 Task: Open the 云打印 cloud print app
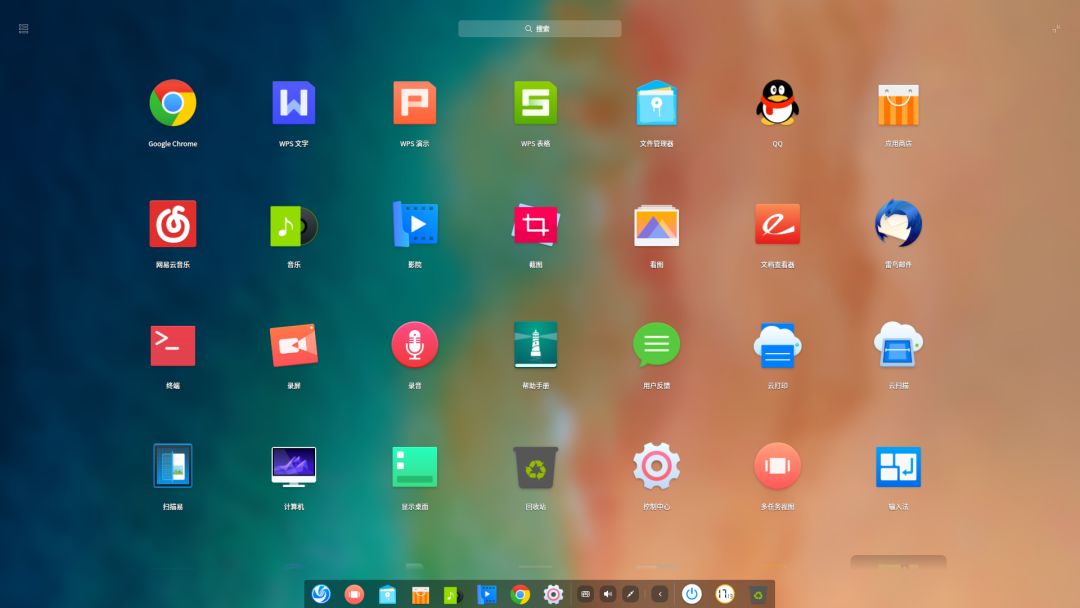pyautogui.click(x=778, y=345)
